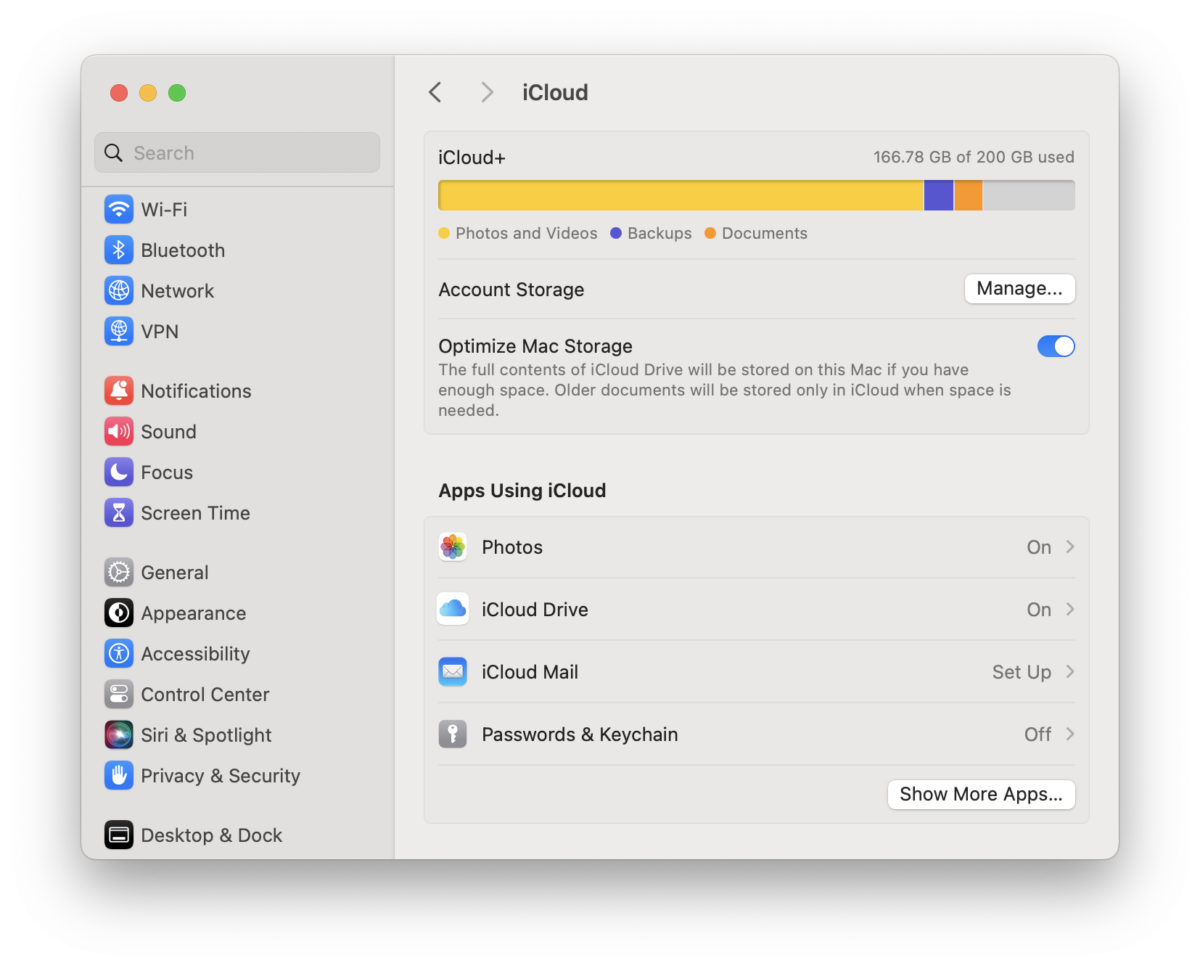Open Desktop & Dock settings
1200x966 pixels.
pyautogui.click(x=118, y=835)
